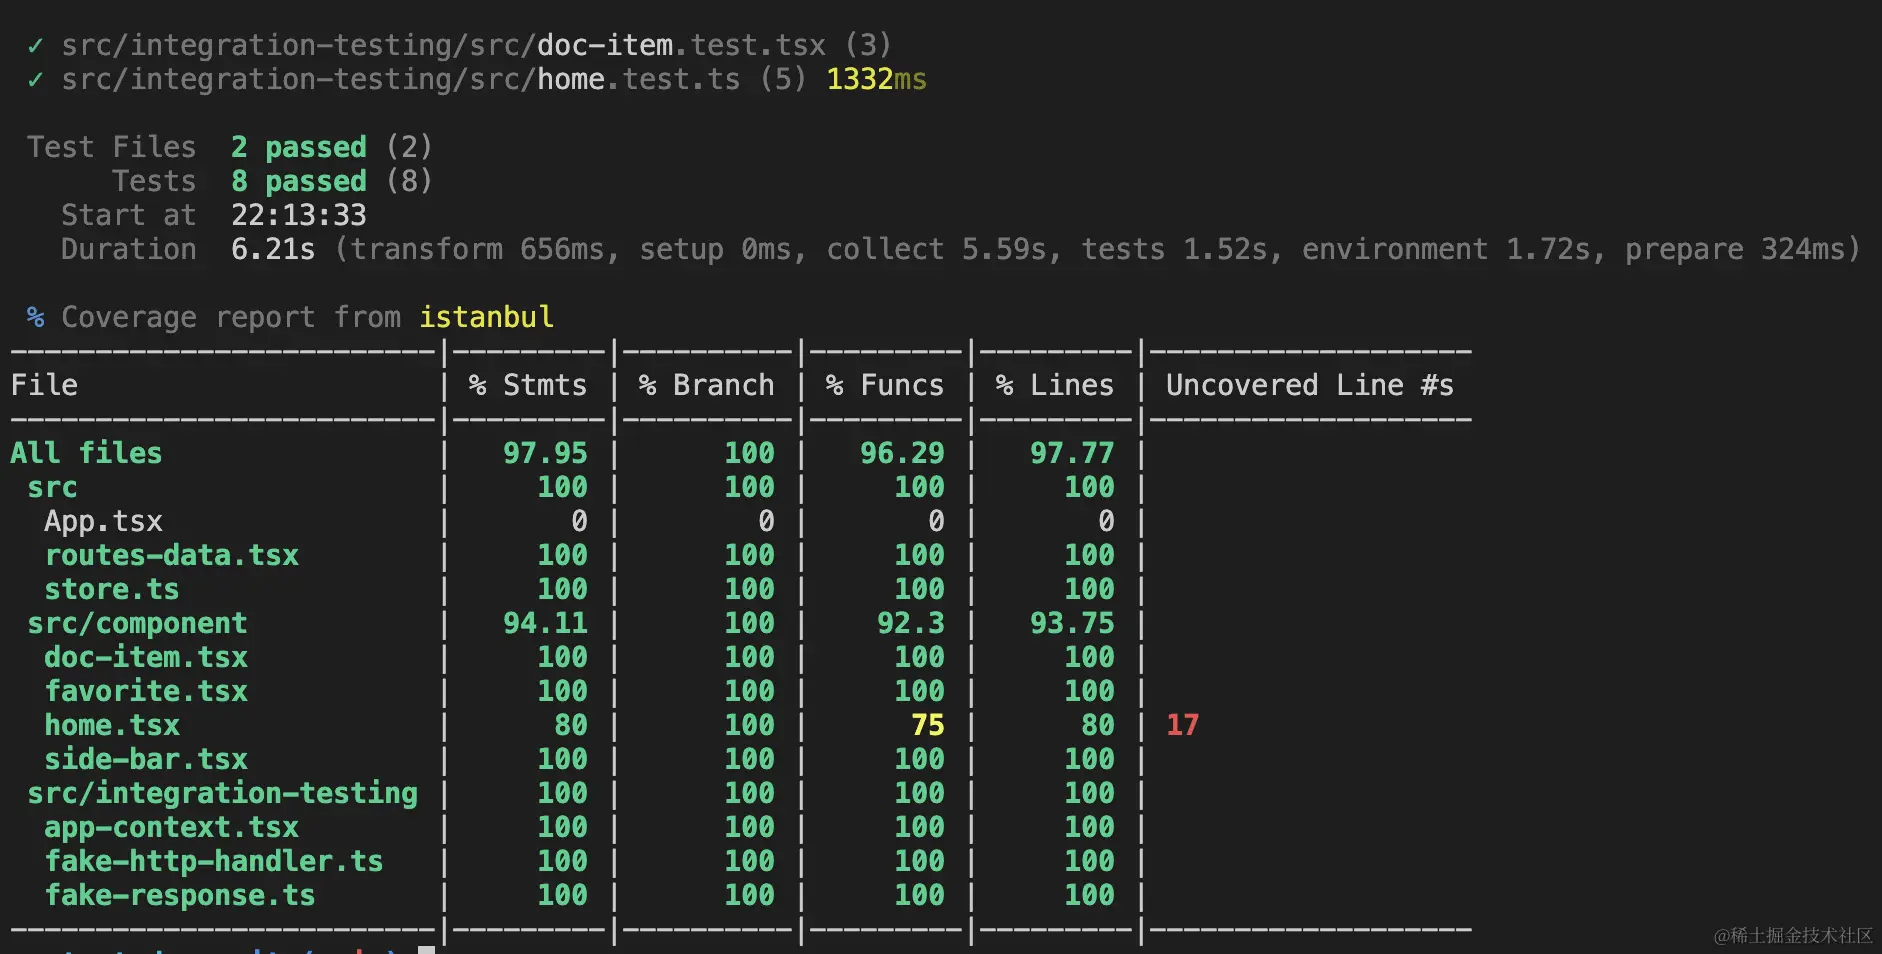Click the fake-response.ts file name
The height and width of the screenshot is (954, 1882).
[x=180, y=895]
